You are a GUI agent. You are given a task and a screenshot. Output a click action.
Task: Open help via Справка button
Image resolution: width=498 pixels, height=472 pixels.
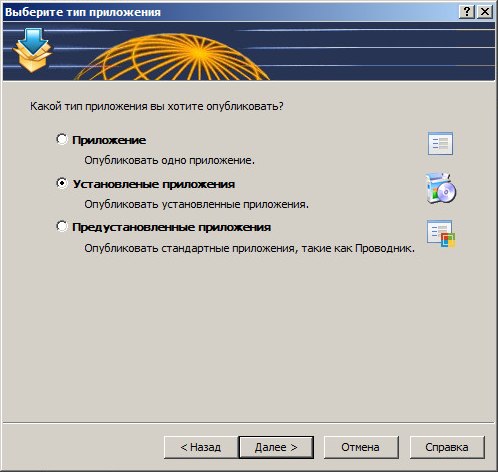[447, 447]
